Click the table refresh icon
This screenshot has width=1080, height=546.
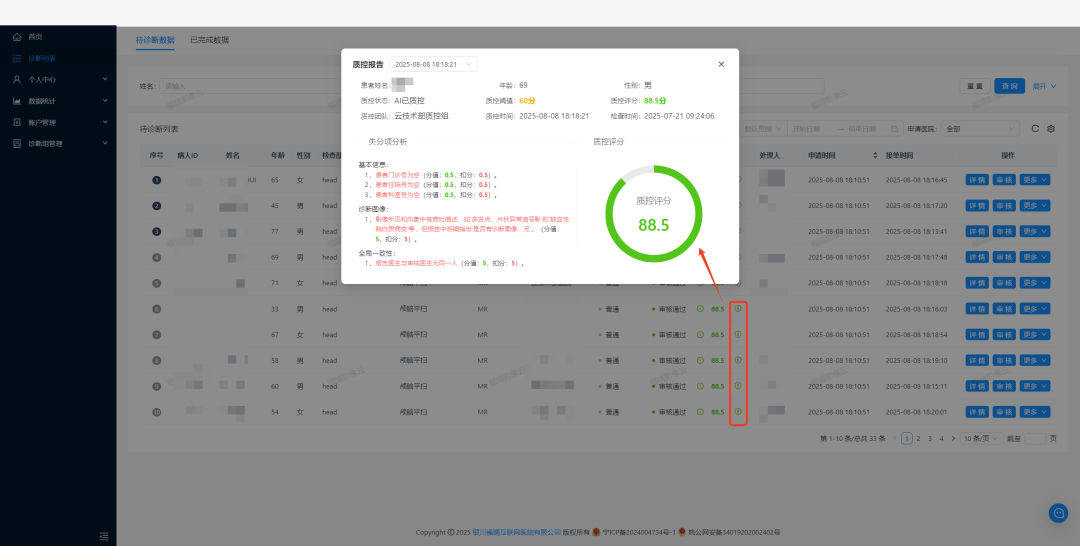(1035, 128)
